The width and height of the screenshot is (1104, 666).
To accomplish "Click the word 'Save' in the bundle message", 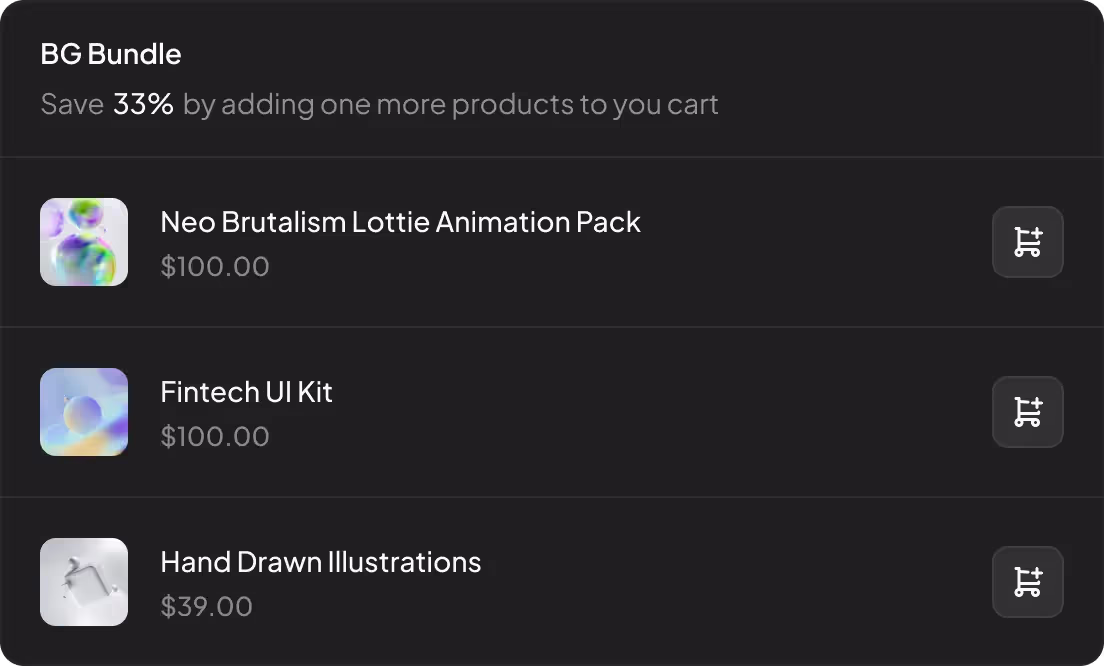I will [72, 104].
